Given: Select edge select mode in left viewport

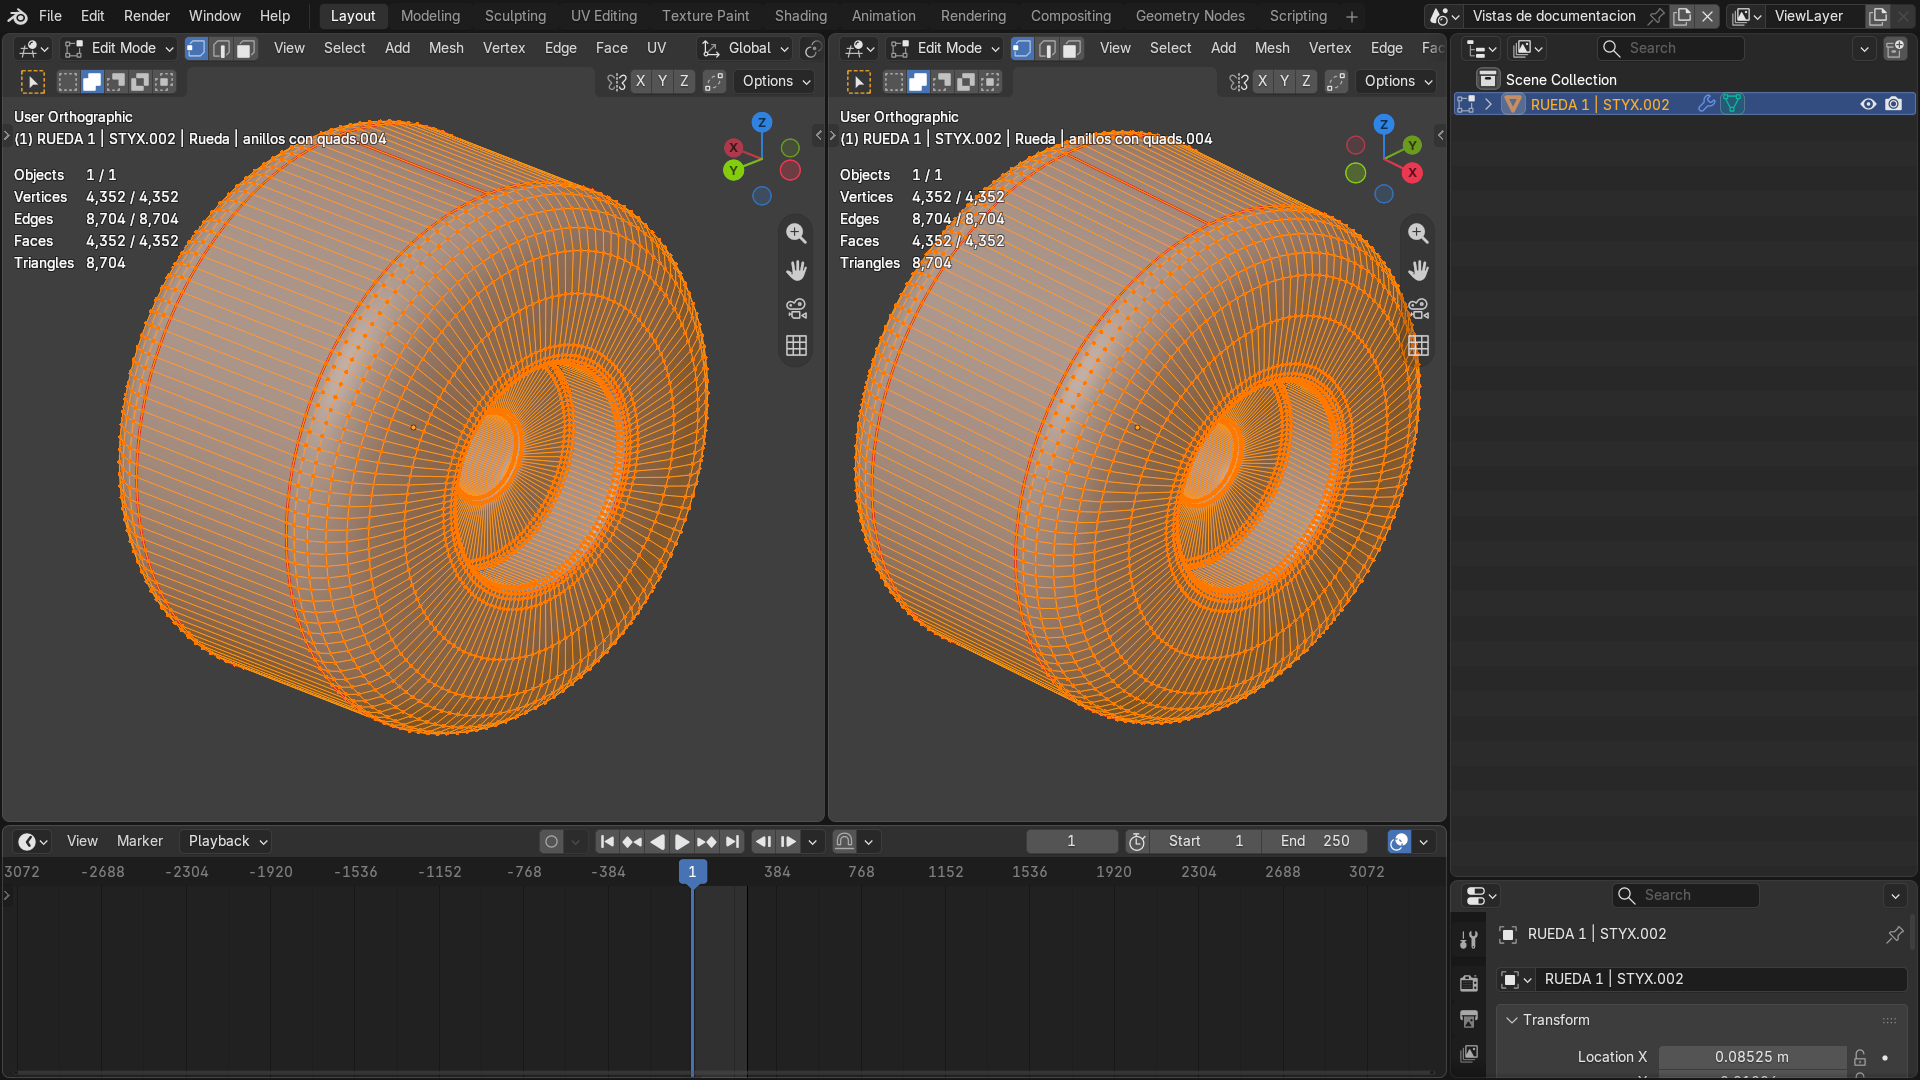Looking at the screenshot, I should (x=221, y=48).
